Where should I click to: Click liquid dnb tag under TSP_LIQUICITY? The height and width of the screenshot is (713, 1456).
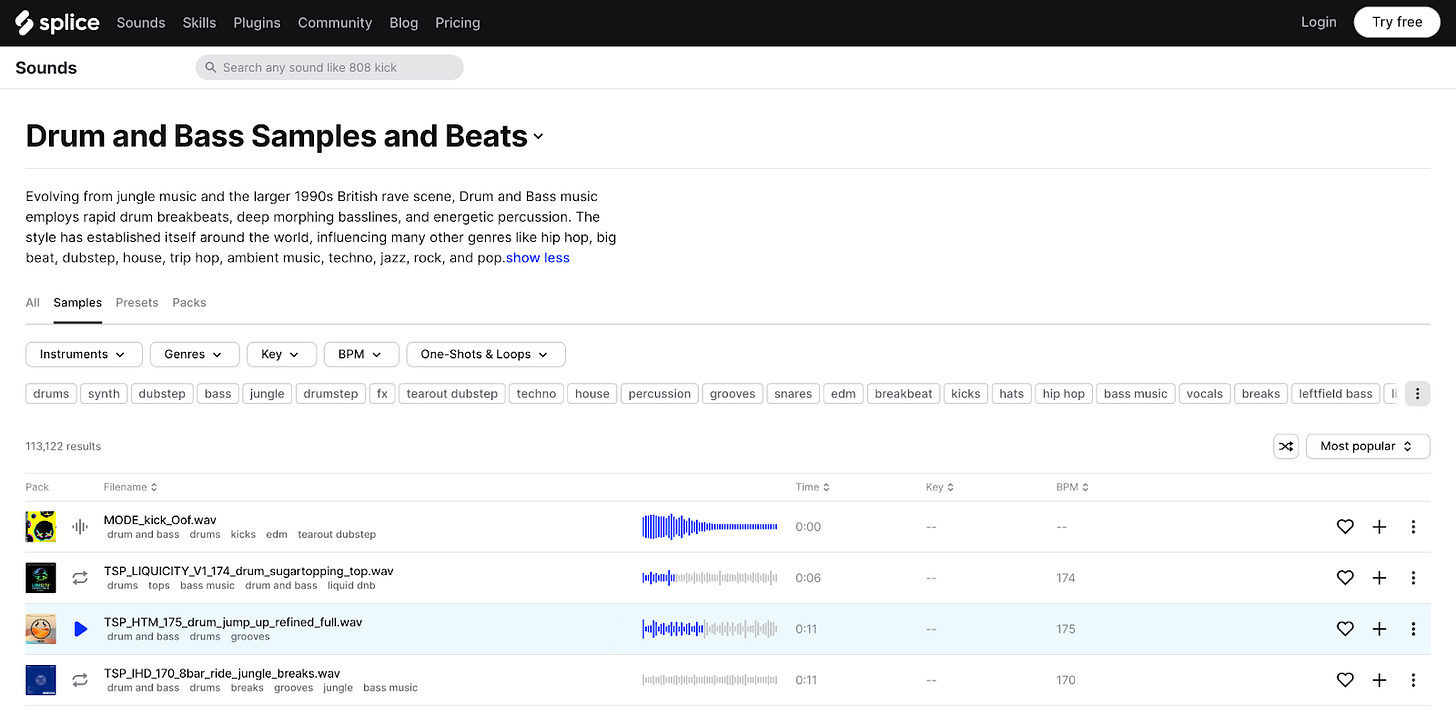(352, 586)
